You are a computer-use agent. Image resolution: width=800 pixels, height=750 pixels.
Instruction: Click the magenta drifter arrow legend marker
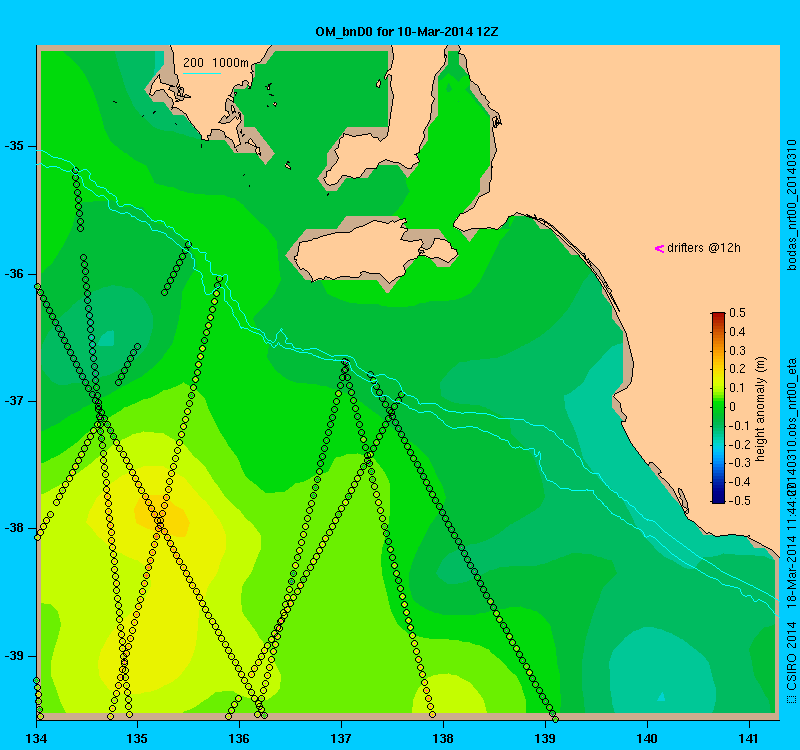(x=659, y=248)
